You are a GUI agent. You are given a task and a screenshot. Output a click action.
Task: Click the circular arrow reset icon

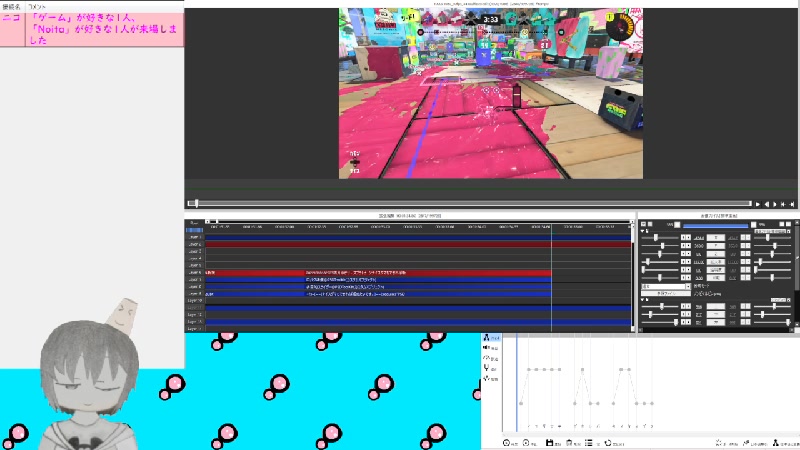pyautogui.click(x=608, y=442)
